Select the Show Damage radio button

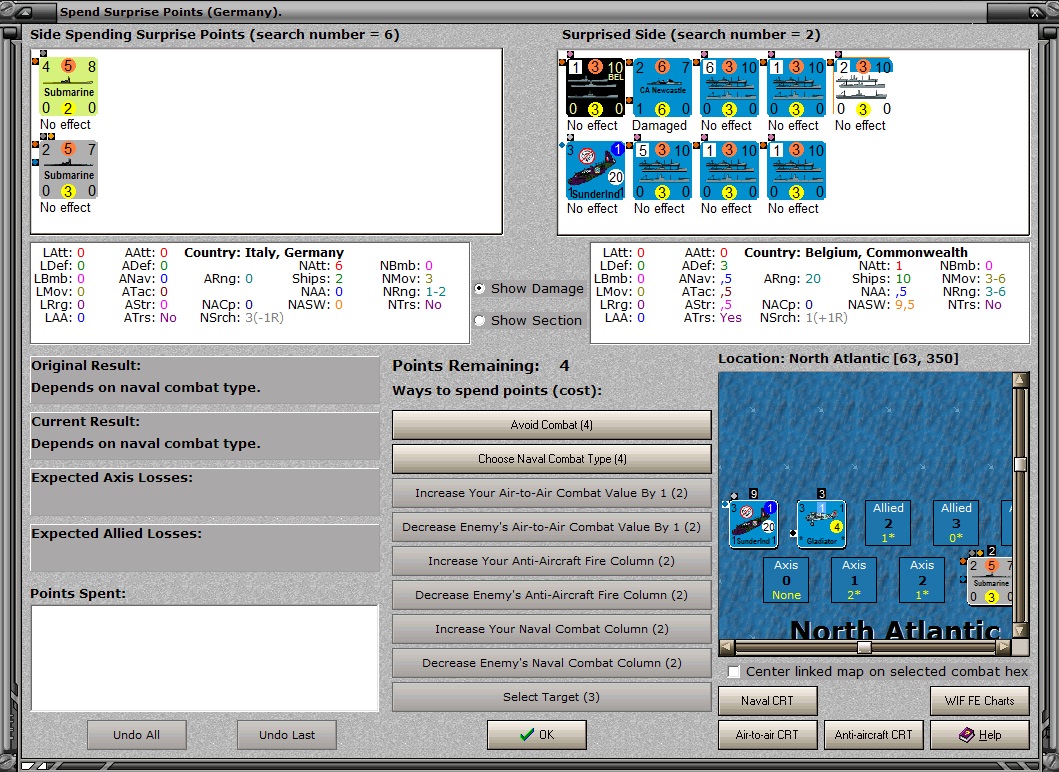click(480, 288)
